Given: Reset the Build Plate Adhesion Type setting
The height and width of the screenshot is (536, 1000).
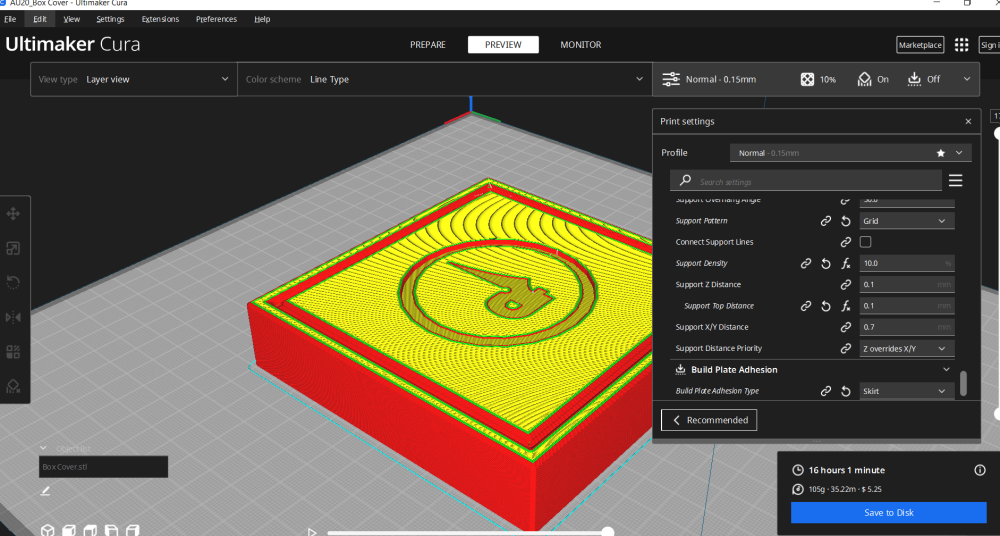Looking at the screenshot, I should [x=846, y=391].
